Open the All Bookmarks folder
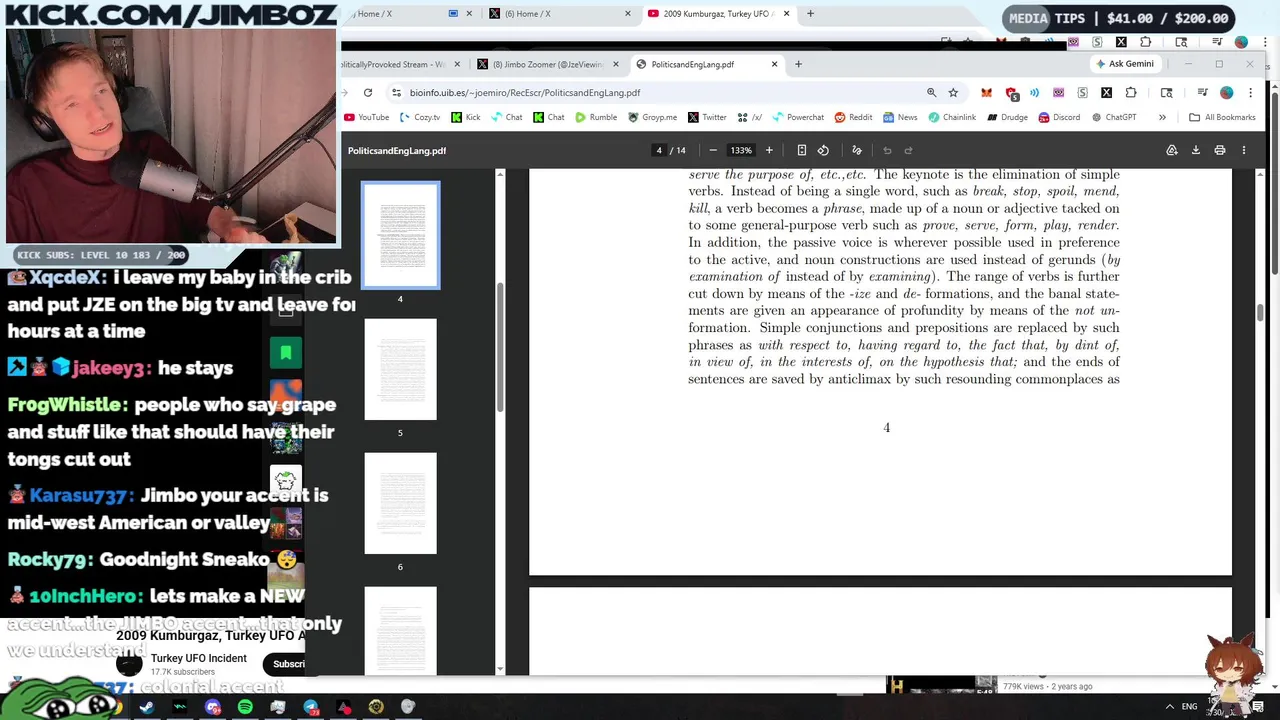Viewport: 1280px width, 720px height. 1222,118
